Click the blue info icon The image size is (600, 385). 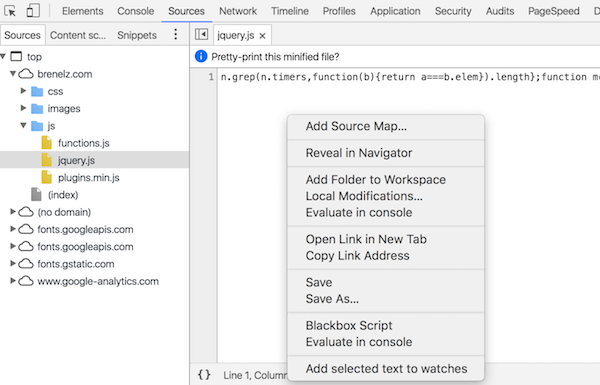pos(201,57)
